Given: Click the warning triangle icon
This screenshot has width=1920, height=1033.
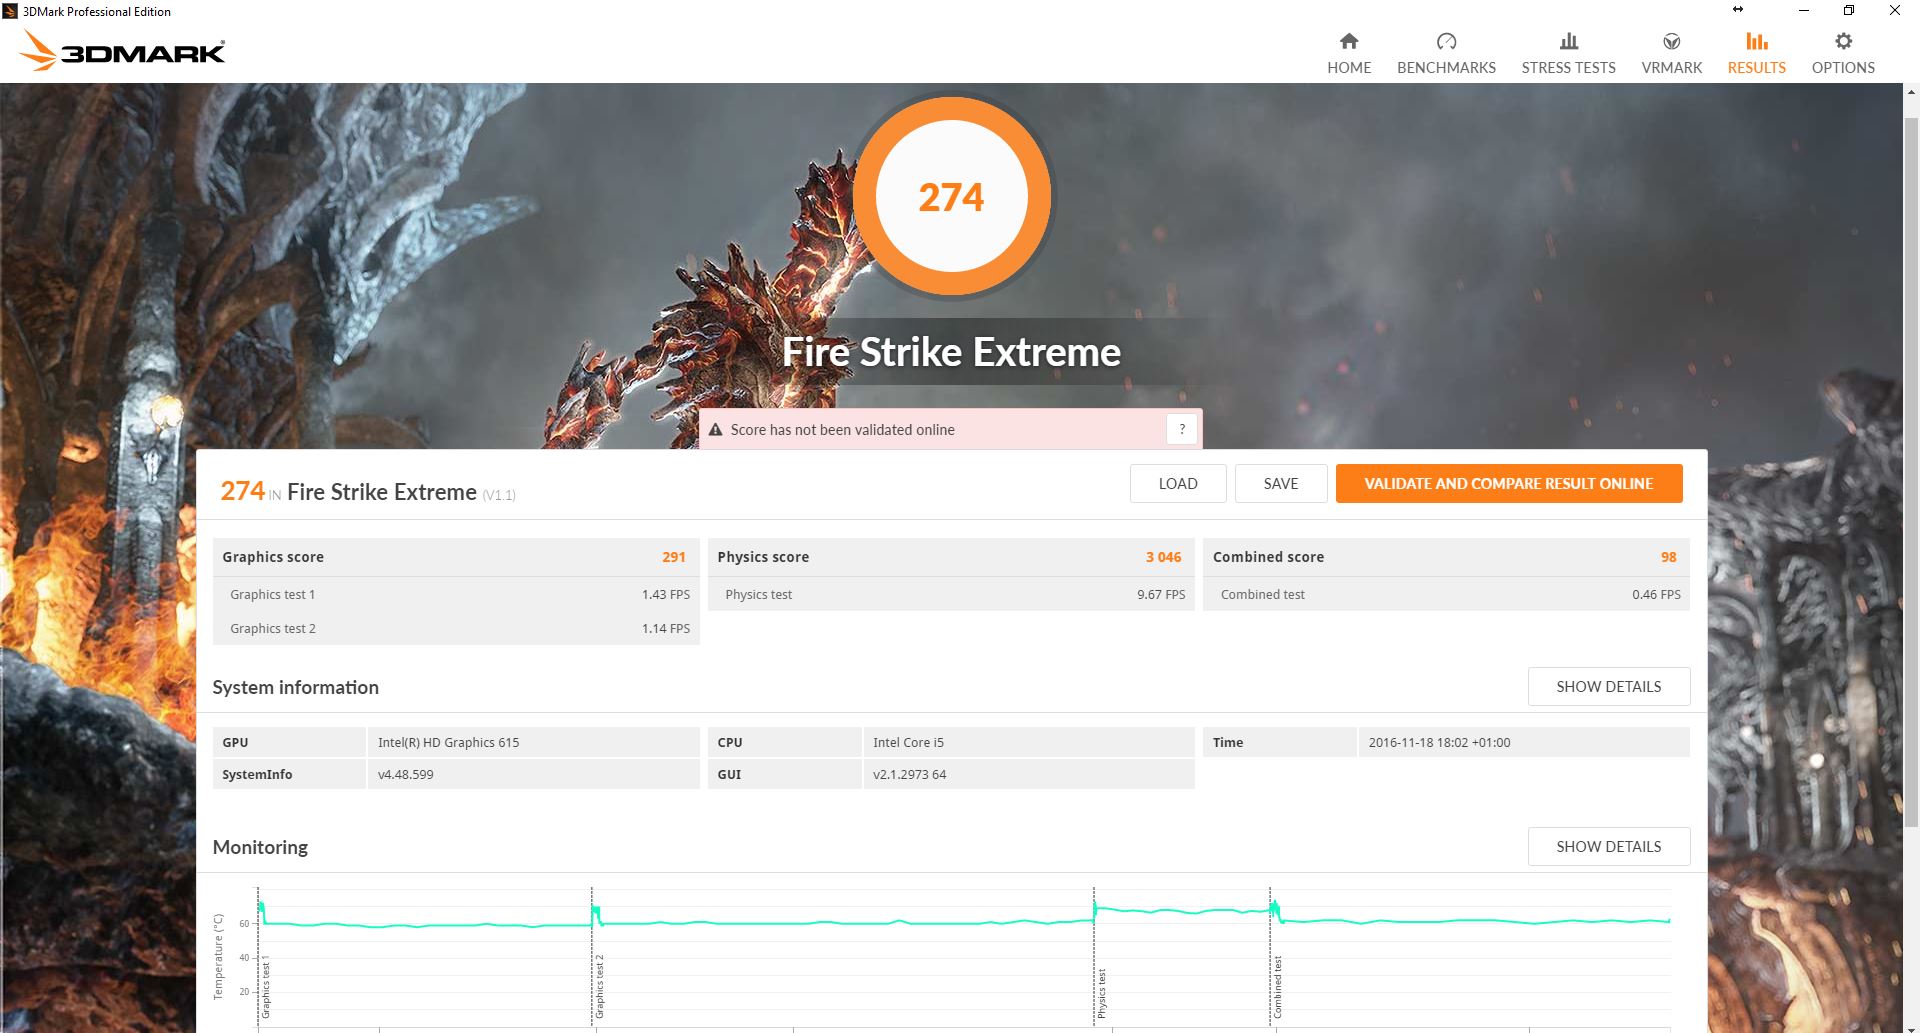Looking at the screenshot, I should [x=715, y=430].
